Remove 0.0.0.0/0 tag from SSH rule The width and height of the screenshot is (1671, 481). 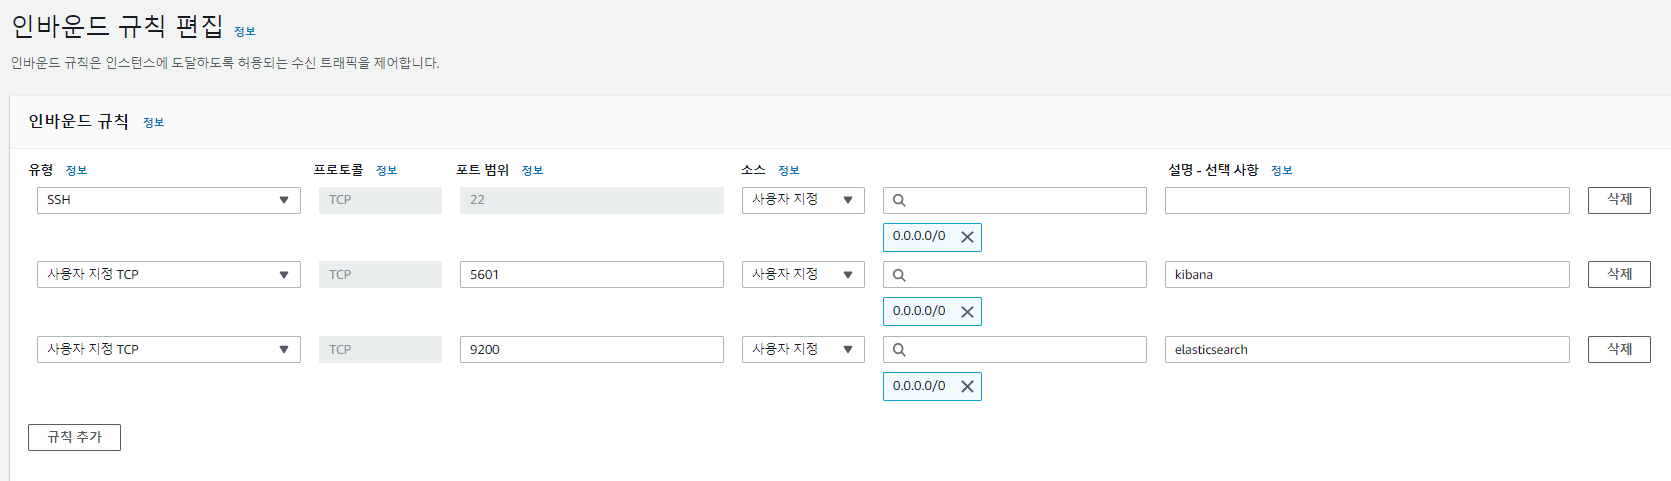point(967,237)
